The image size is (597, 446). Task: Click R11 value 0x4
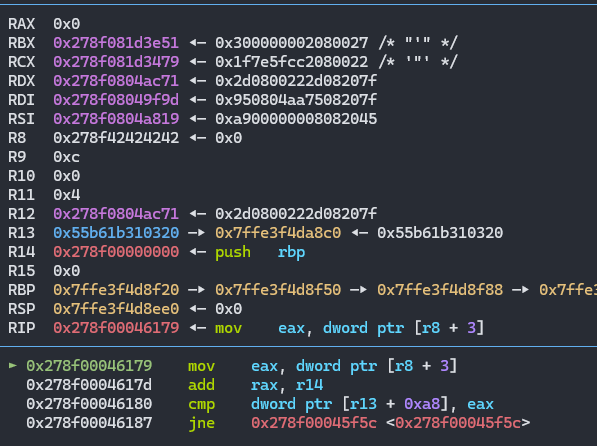(66, 195)
